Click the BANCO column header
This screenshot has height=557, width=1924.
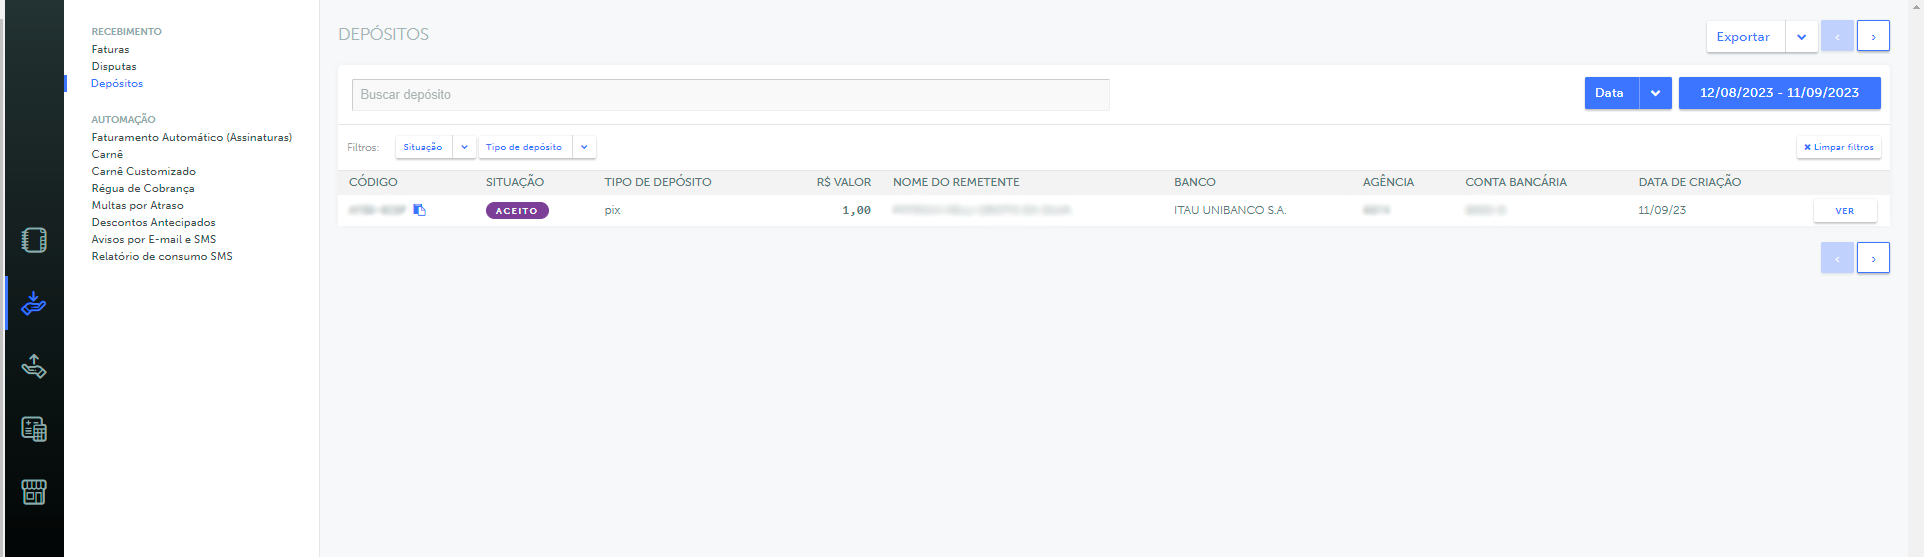tap(1195, 182)
